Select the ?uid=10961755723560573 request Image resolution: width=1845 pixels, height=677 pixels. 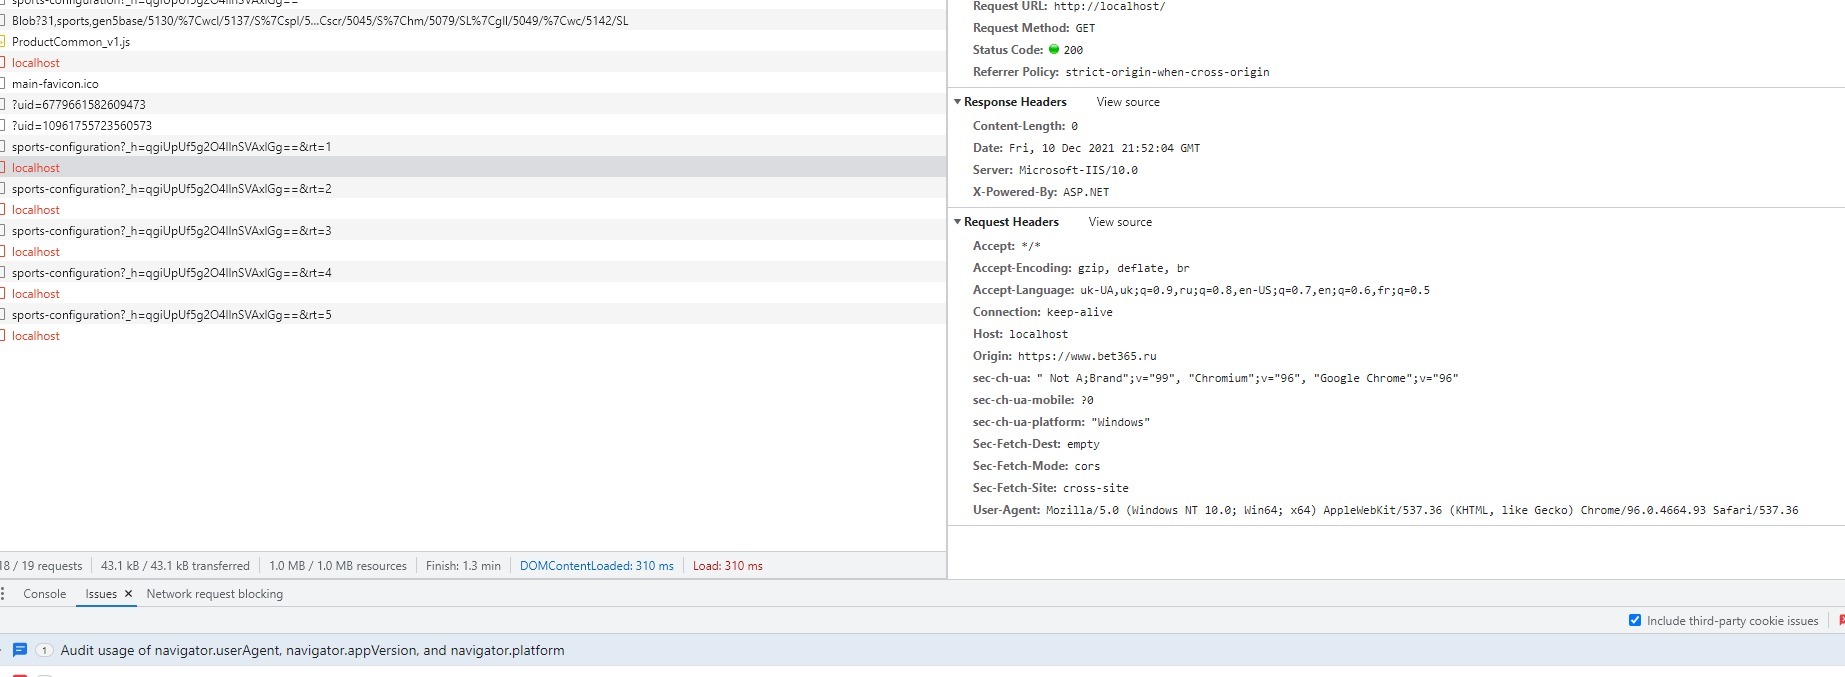point(473,125)
